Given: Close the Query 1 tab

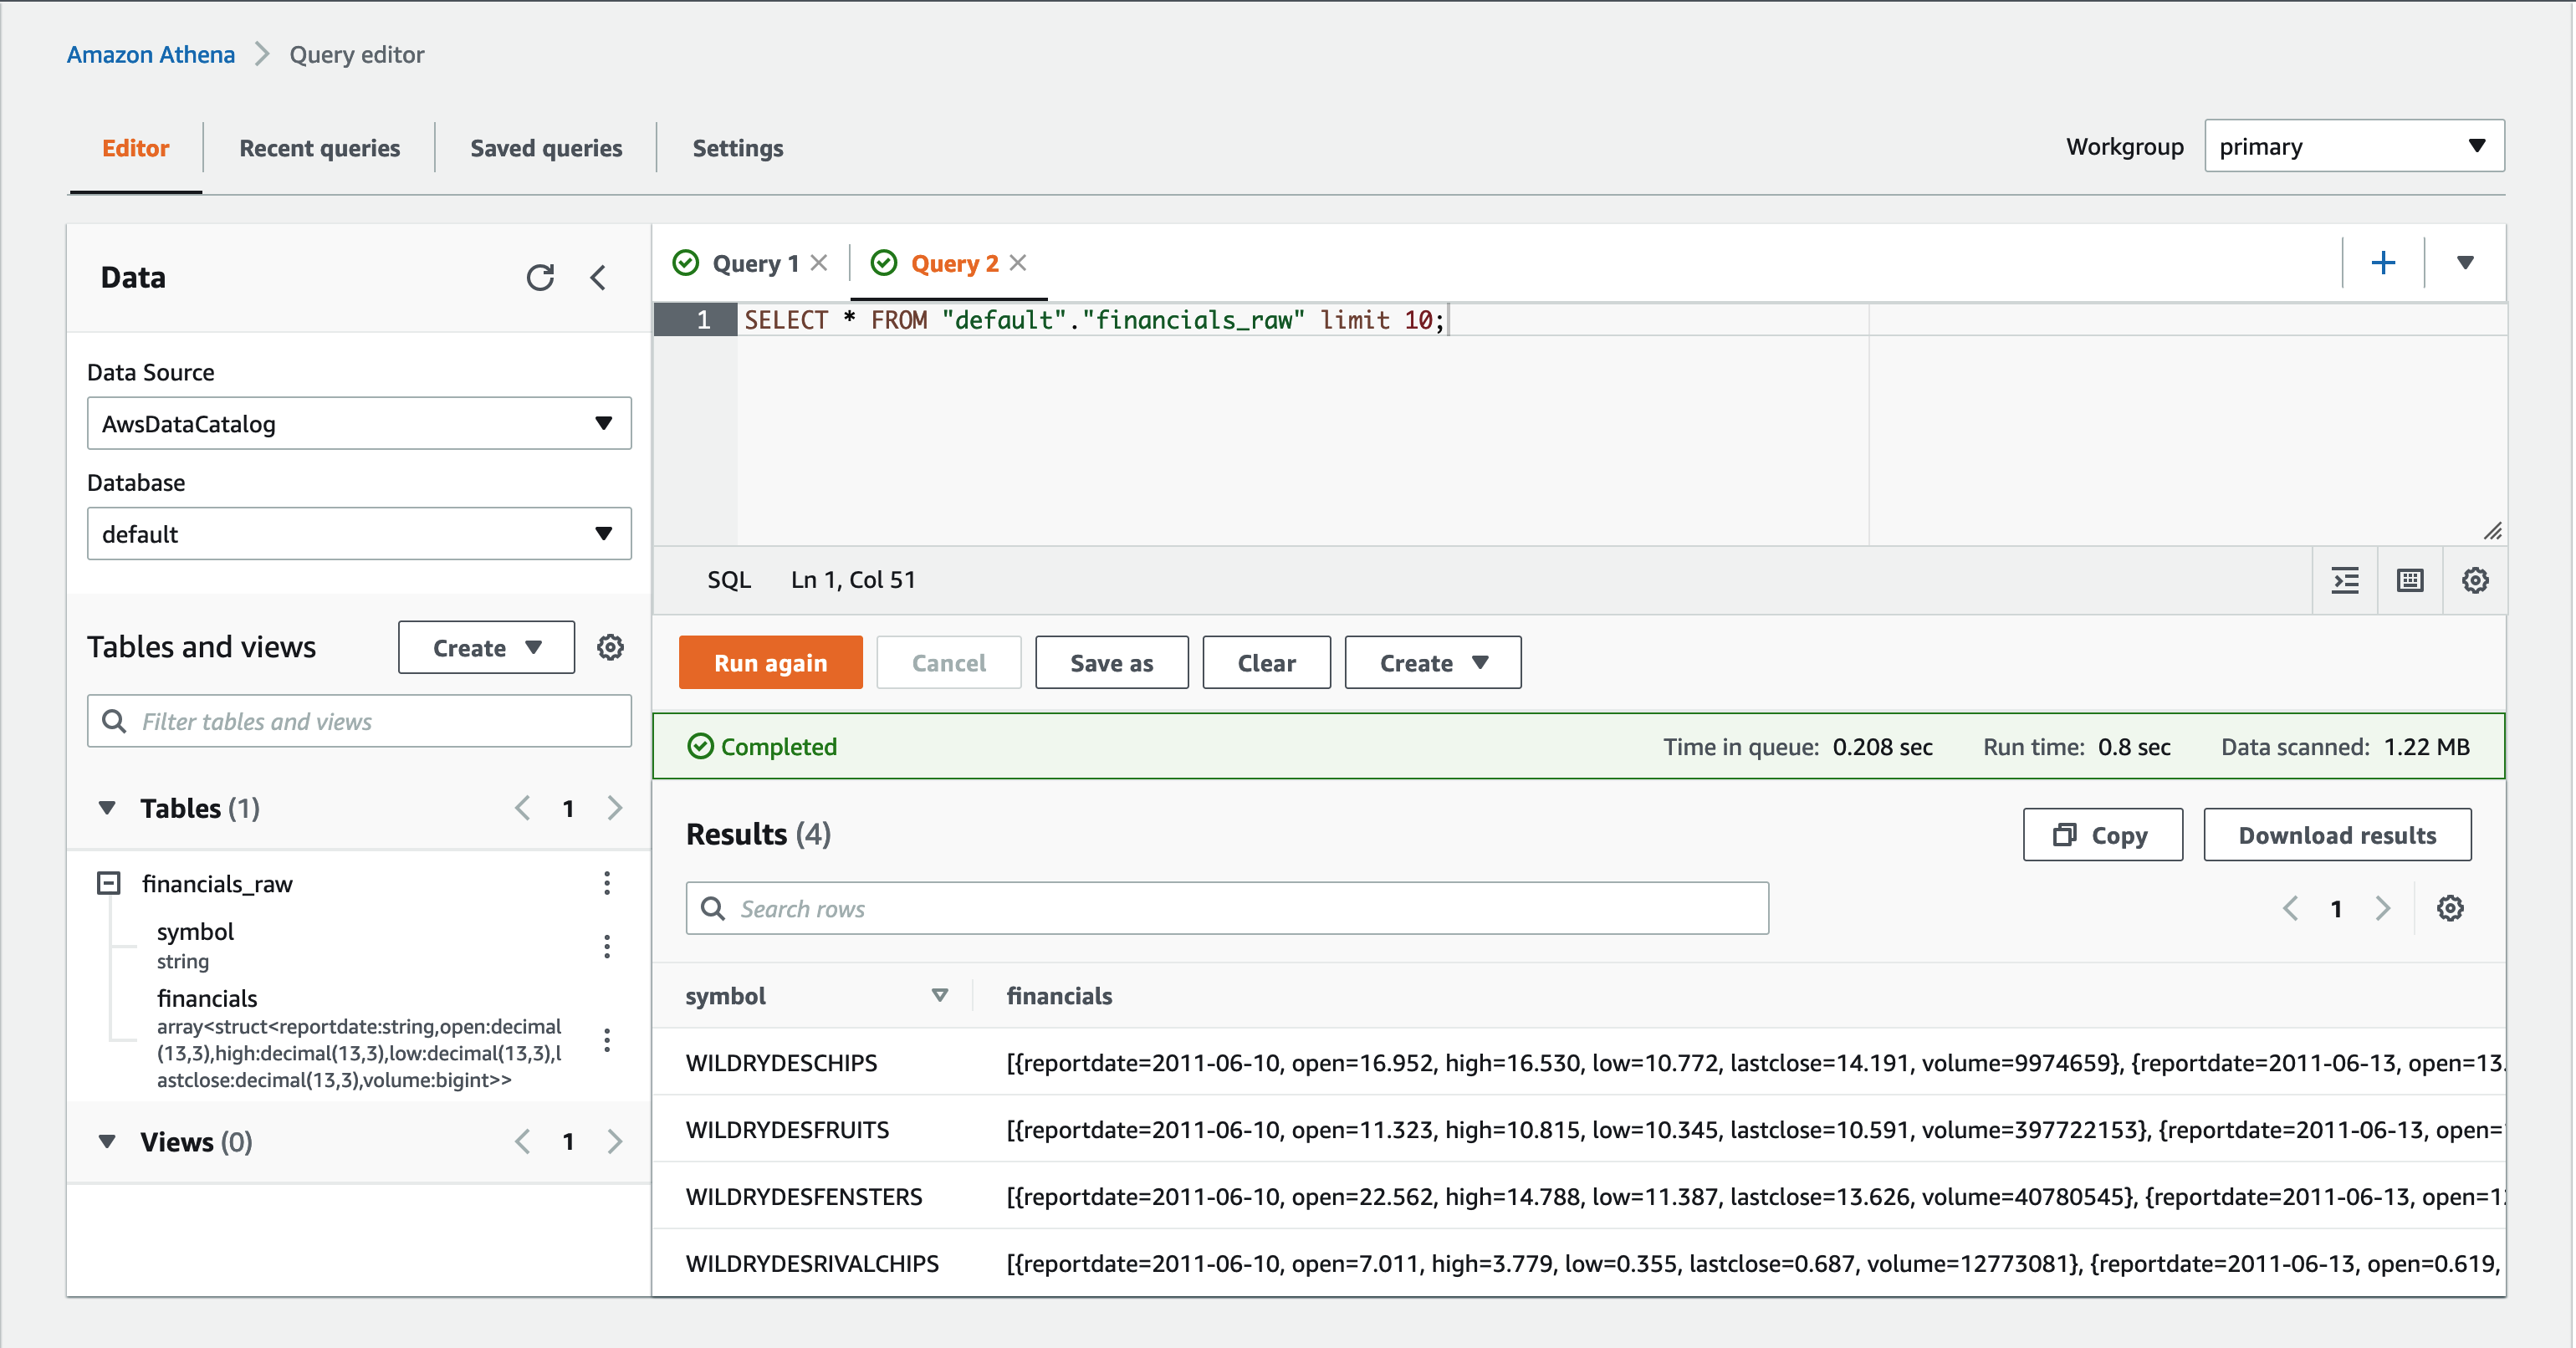Looking at the screenshot, I should [819, 263].
